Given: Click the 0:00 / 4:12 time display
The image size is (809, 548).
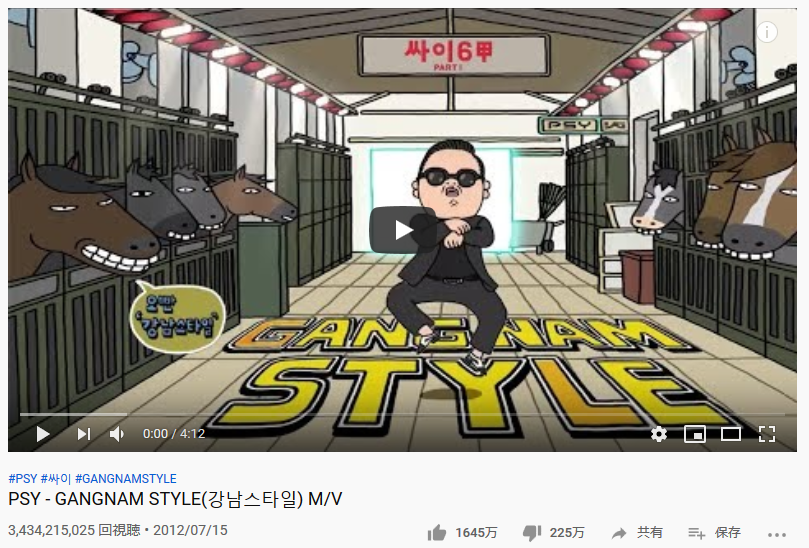Looking at the screenshot, I should [174, 434].
